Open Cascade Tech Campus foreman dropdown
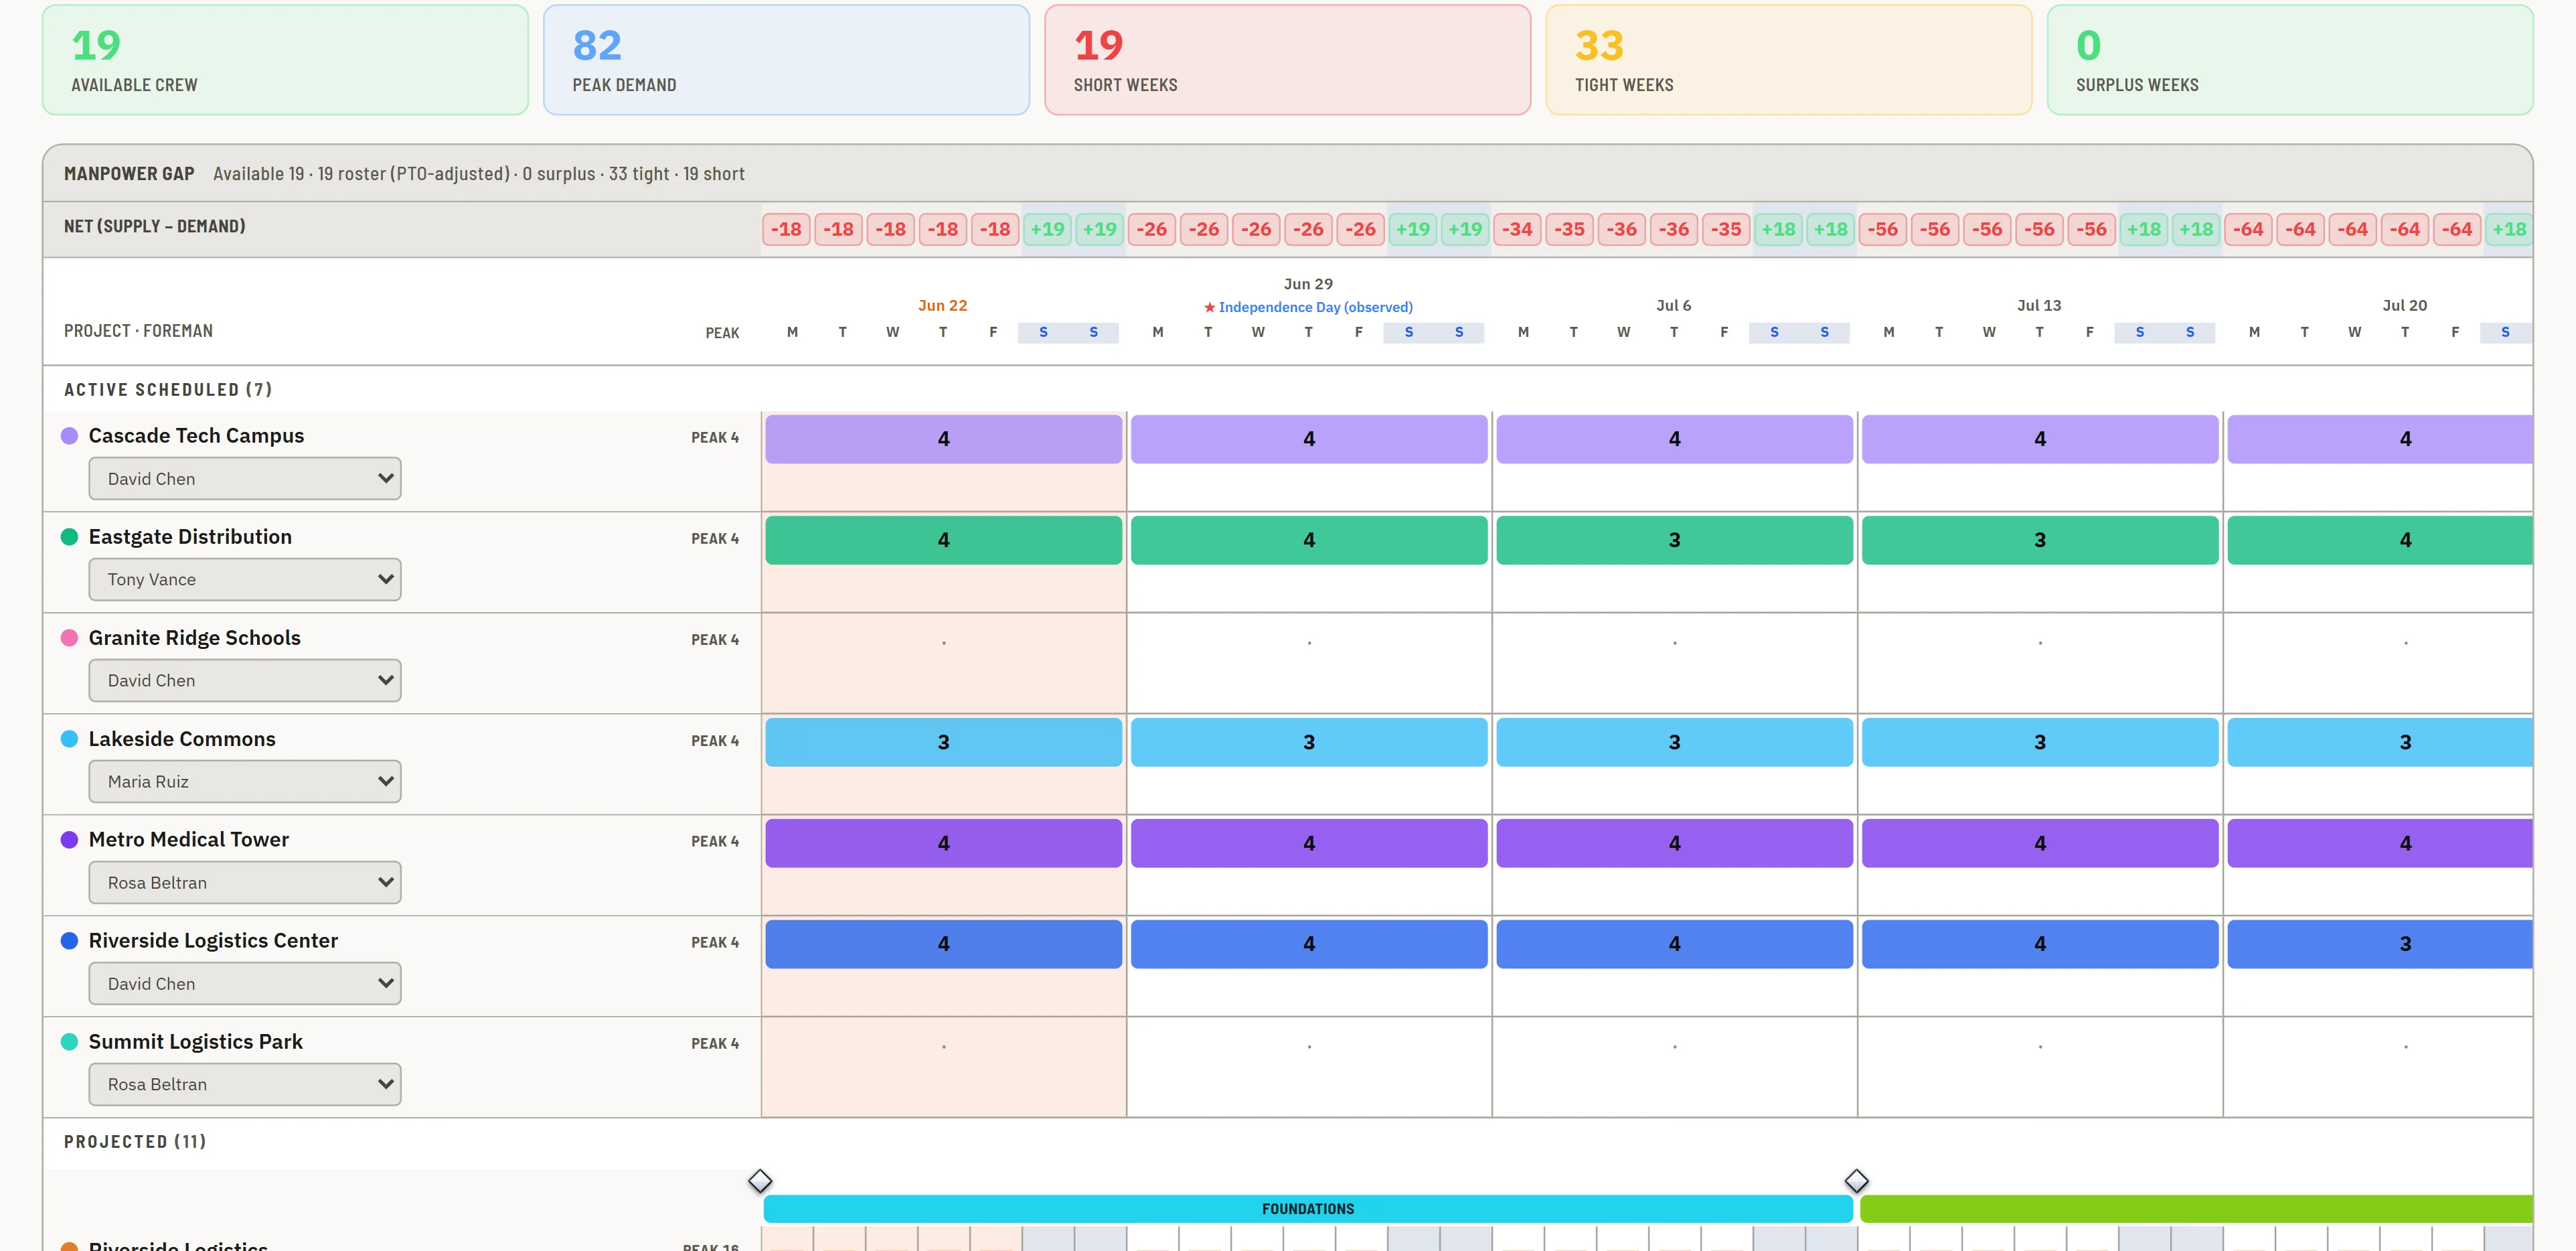The height and width of the screenshot is (1251, 2576). pyautogui.click(x=245, y=478)
